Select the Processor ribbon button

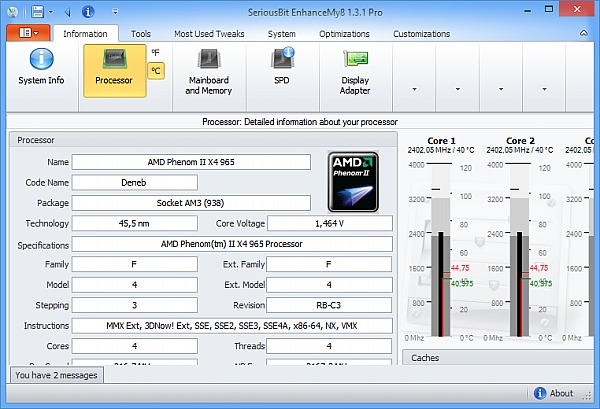114,70
